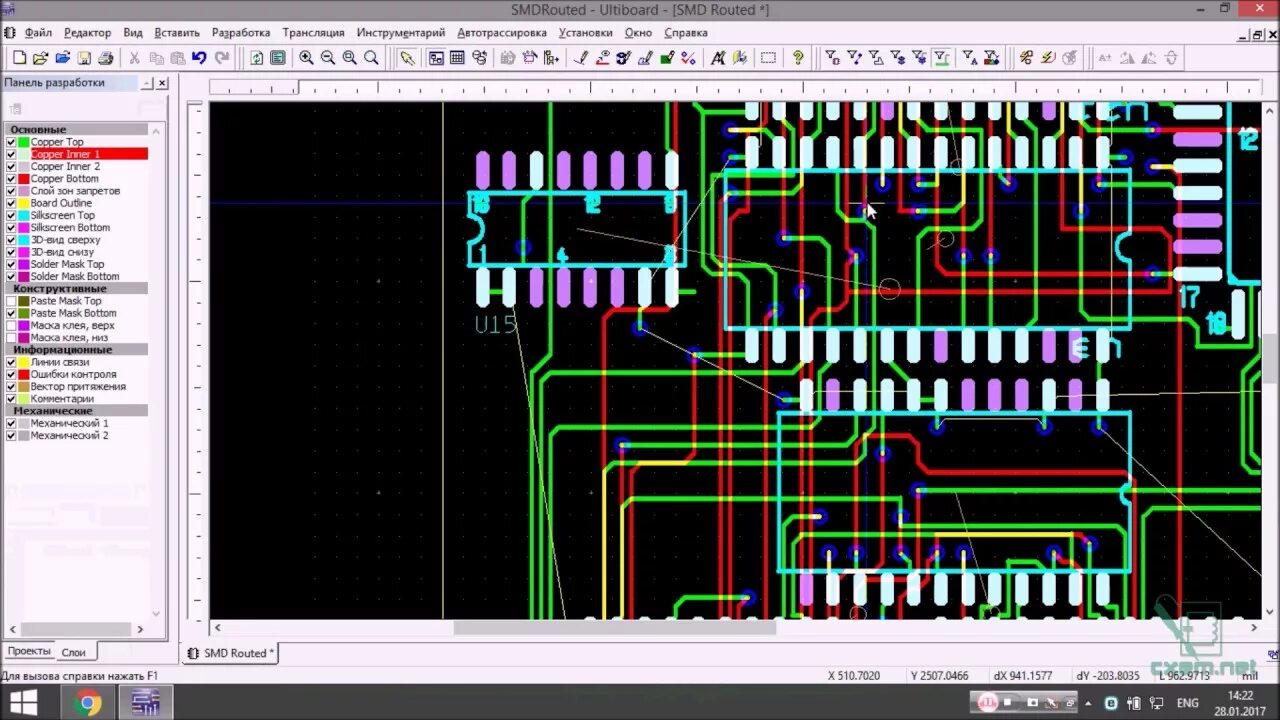Viewport: 1280px width, 720px height.
Task: Toggle the Silkscreen Top layer checkbox
Action: 11,215
